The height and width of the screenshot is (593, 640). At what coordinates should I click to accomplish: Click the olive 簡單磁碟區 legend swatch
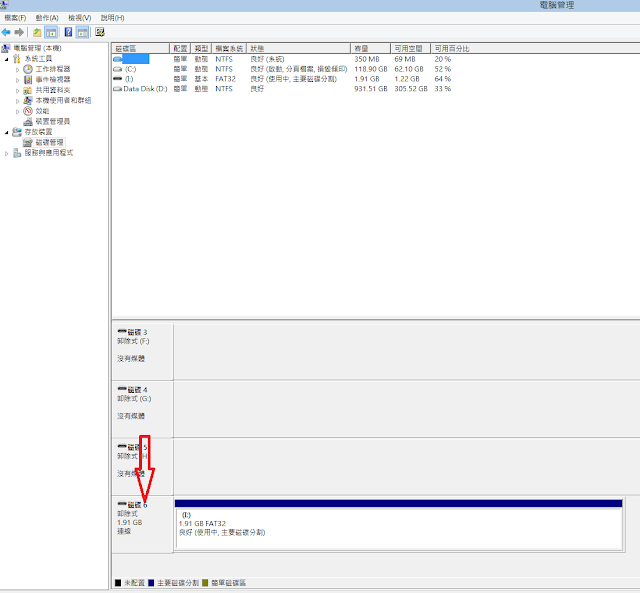pos(205,583)
